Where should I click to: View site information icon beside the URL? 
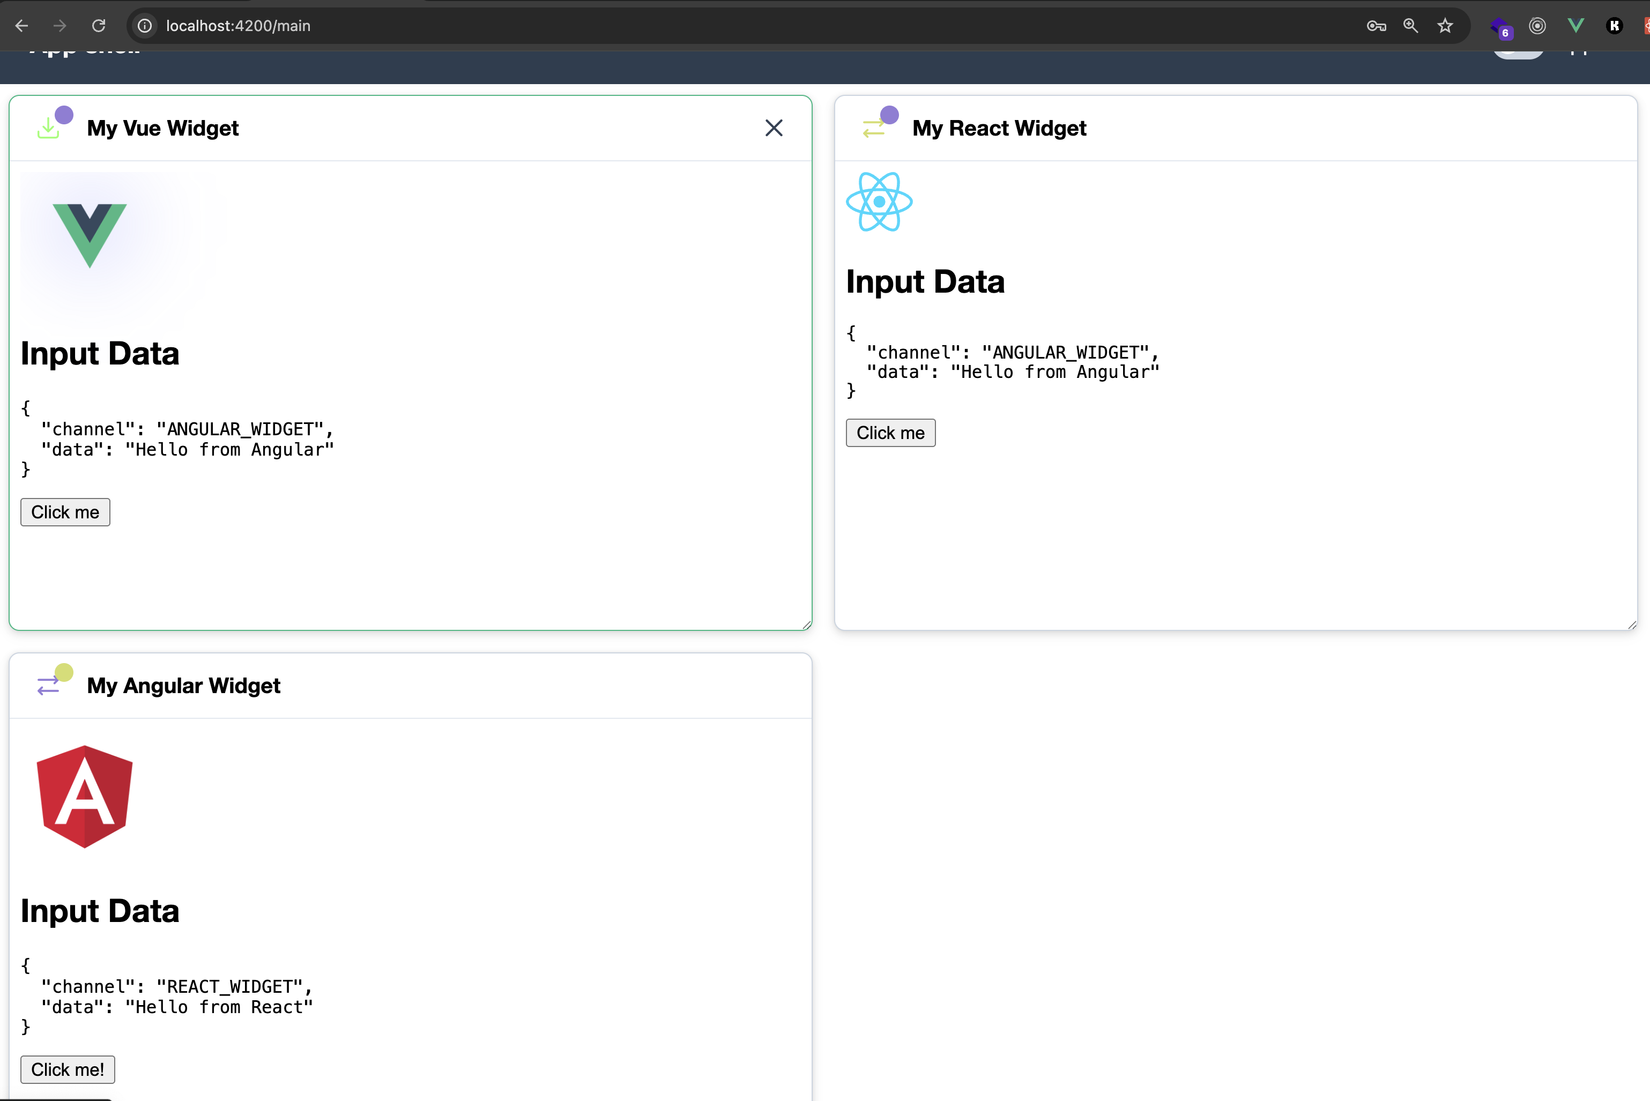[145, 26]
